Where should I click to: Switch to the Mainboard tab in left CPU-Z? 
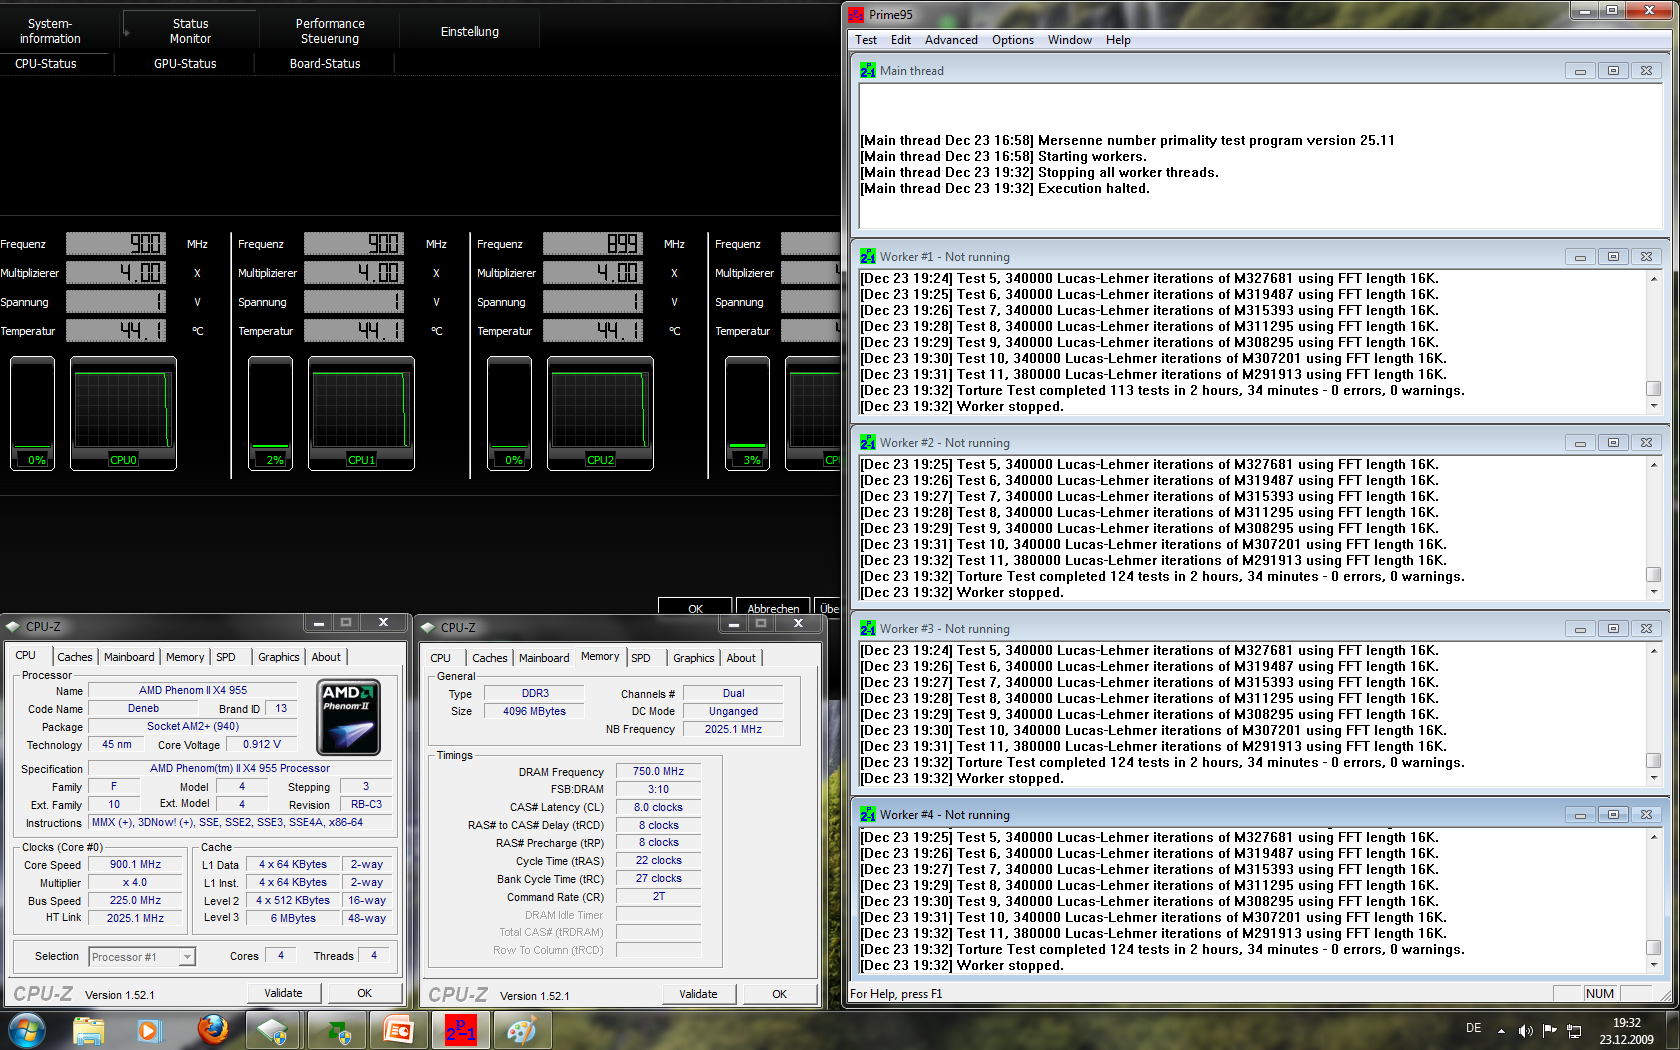129,657
